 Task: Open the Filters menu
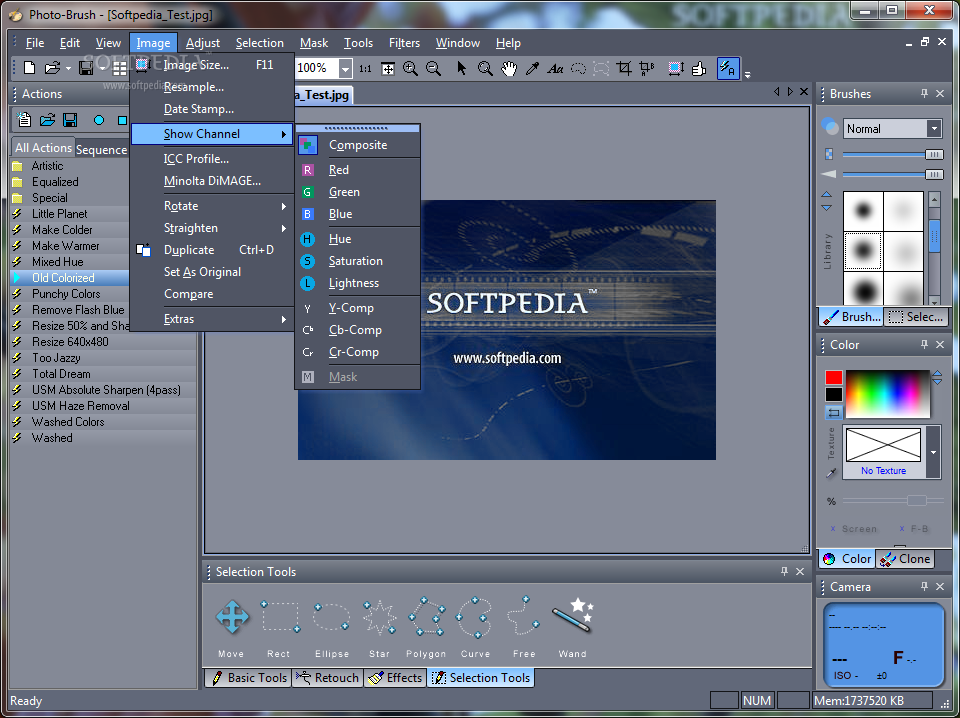(x=404, y=43)
